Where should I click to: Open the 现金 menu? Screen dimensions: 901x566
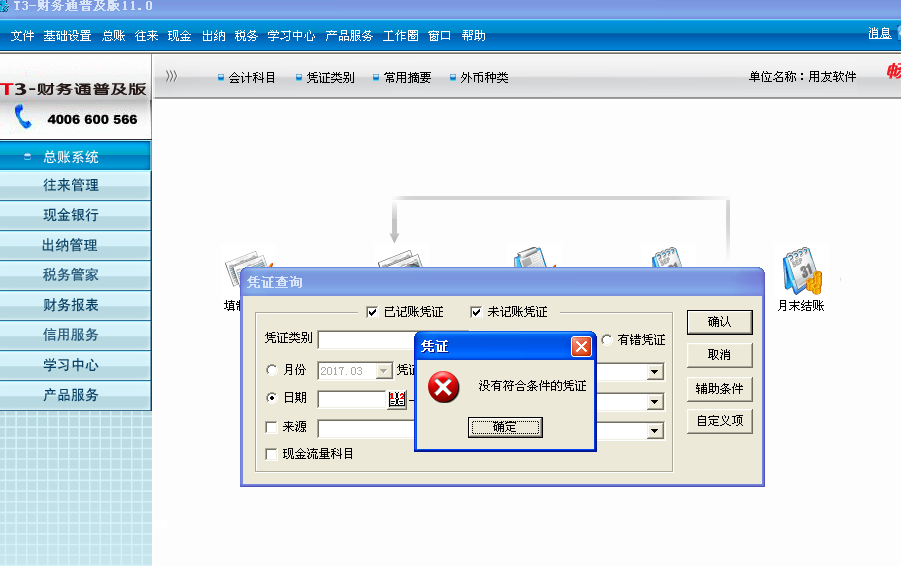click(x=179, y=36)
